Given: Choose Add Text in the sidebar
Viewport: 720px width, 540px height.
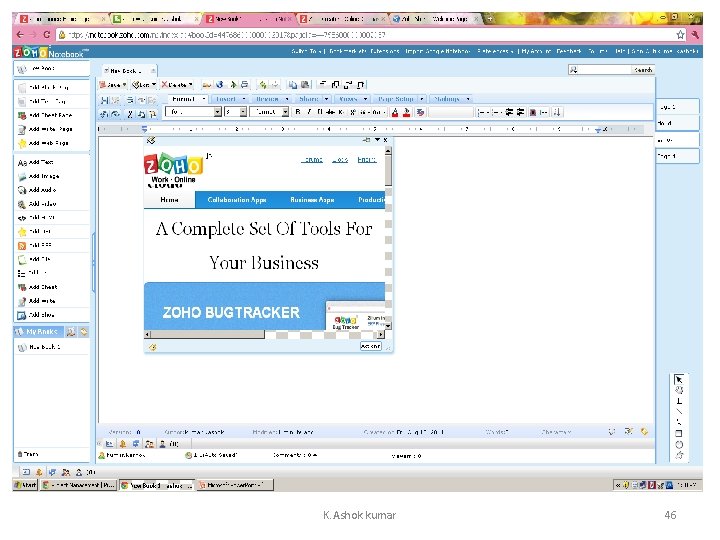Looking at the screenshot, I should (x=36, y=162).
